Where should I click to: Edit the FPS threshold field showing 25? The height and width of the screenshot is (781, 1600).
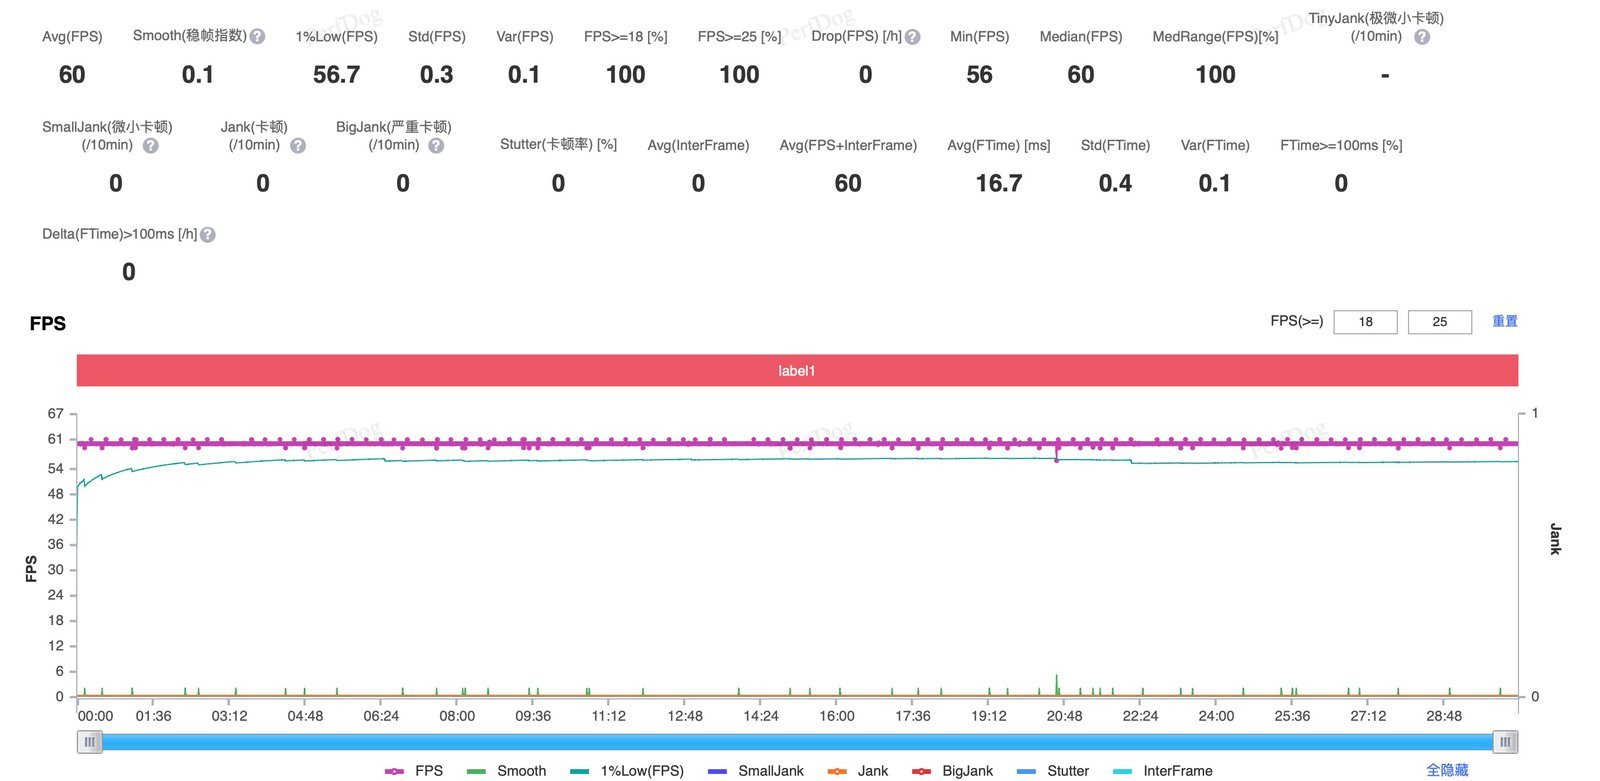point(1440,322)
